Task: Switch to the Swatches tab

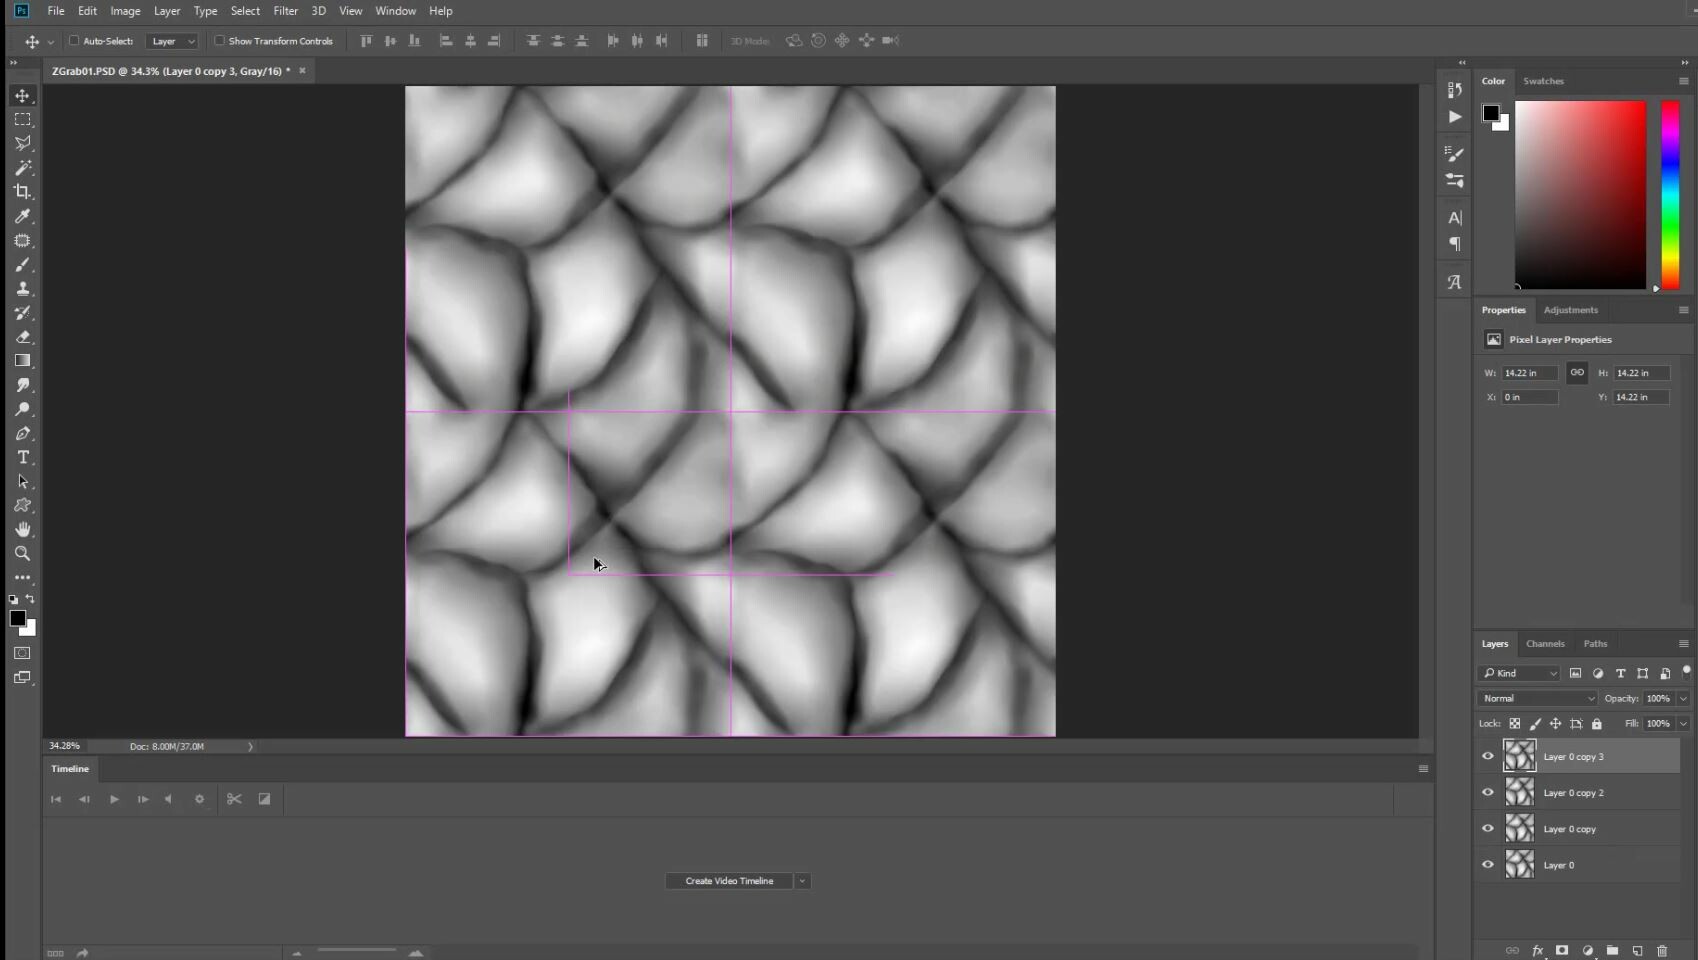Action: coord(1543,81)
